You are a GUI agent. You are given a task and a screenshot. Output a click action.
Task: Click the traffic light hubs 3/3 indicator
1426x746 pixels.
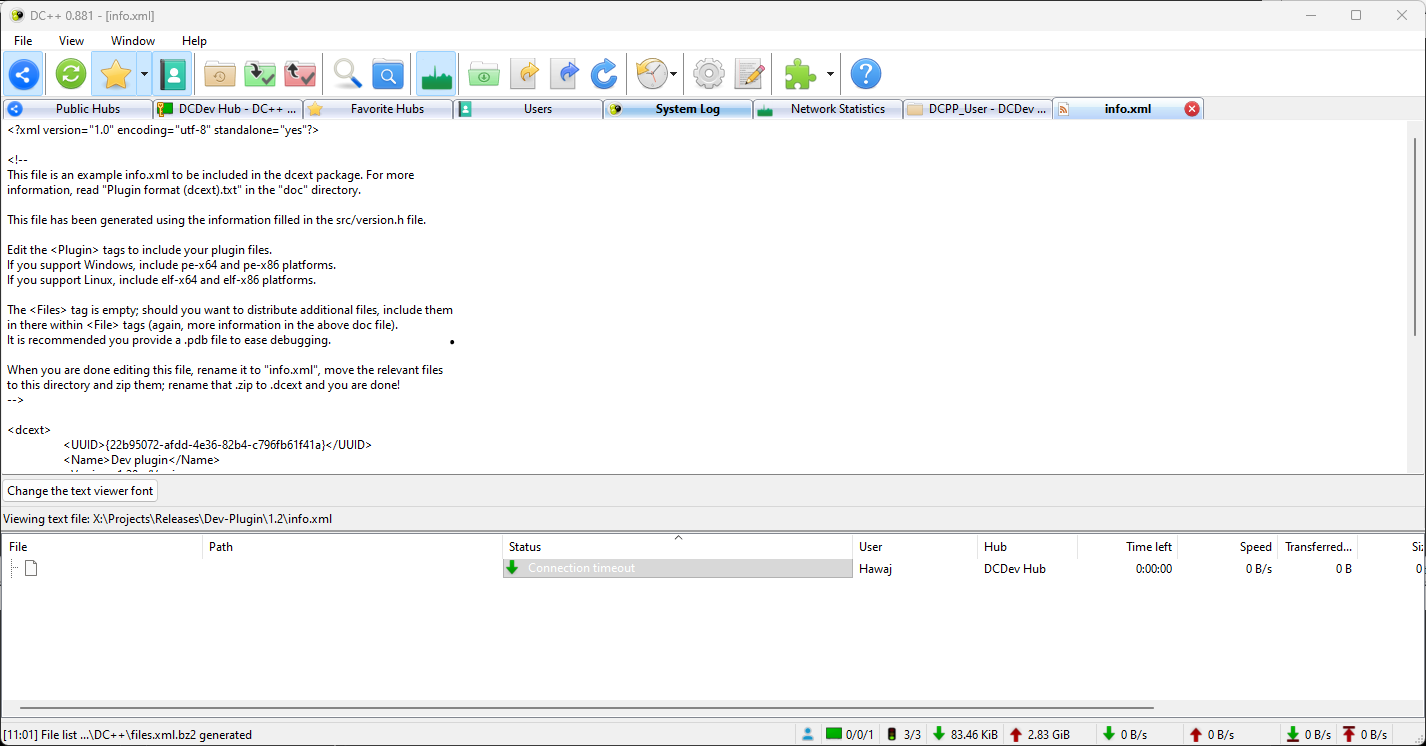[x=904, y=734]
